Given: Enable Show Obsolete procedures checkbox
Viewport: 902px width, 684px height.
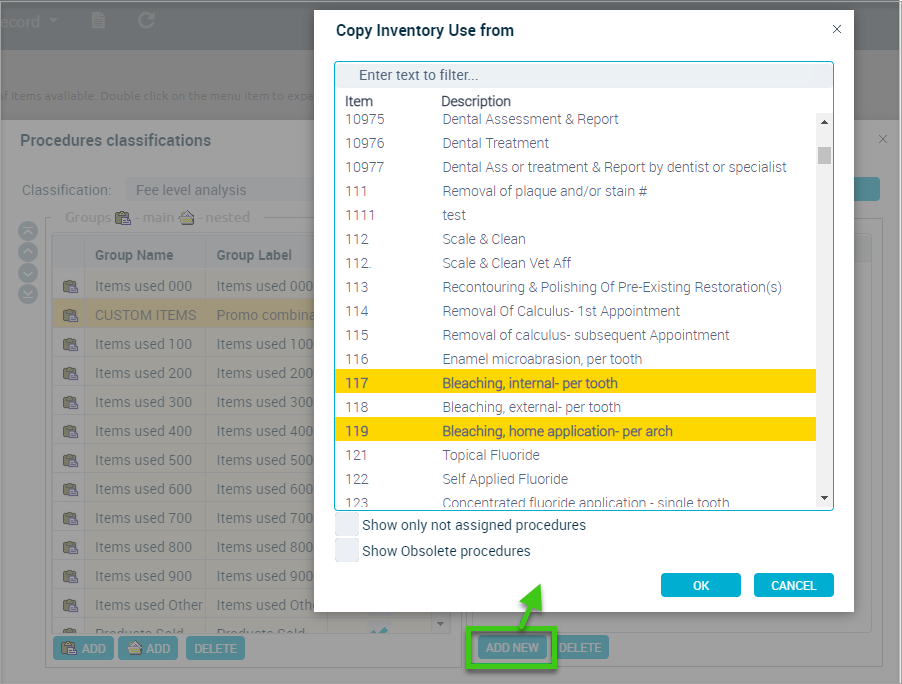Looking at the screenshot, I should click(347, 551).
